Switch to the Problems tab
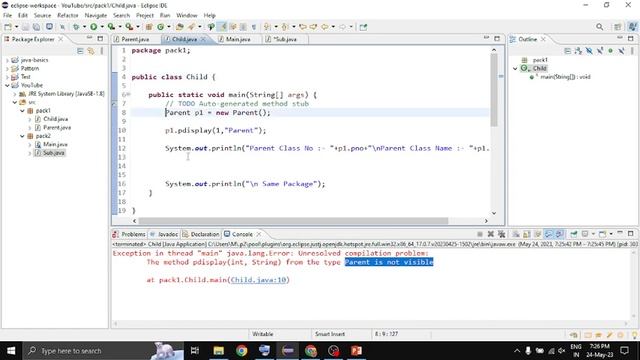 click(129, 234)
